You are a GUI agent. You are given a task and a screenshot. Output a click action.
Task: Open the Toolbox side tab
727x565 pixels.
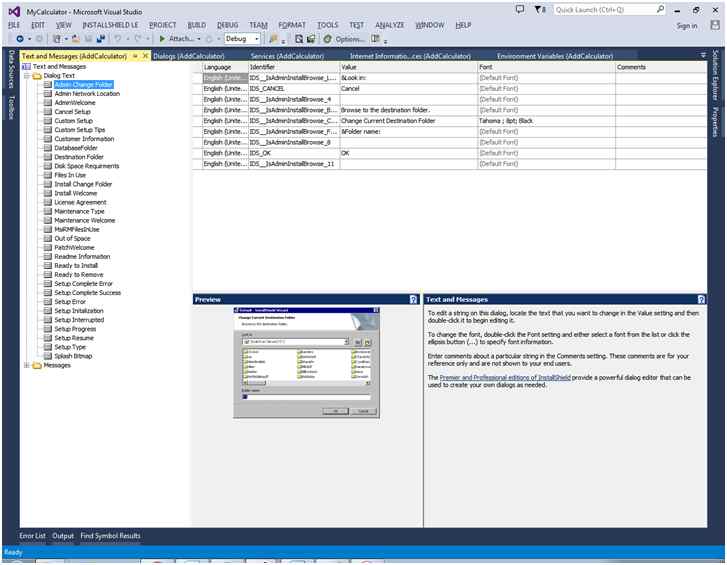[12, 108]
